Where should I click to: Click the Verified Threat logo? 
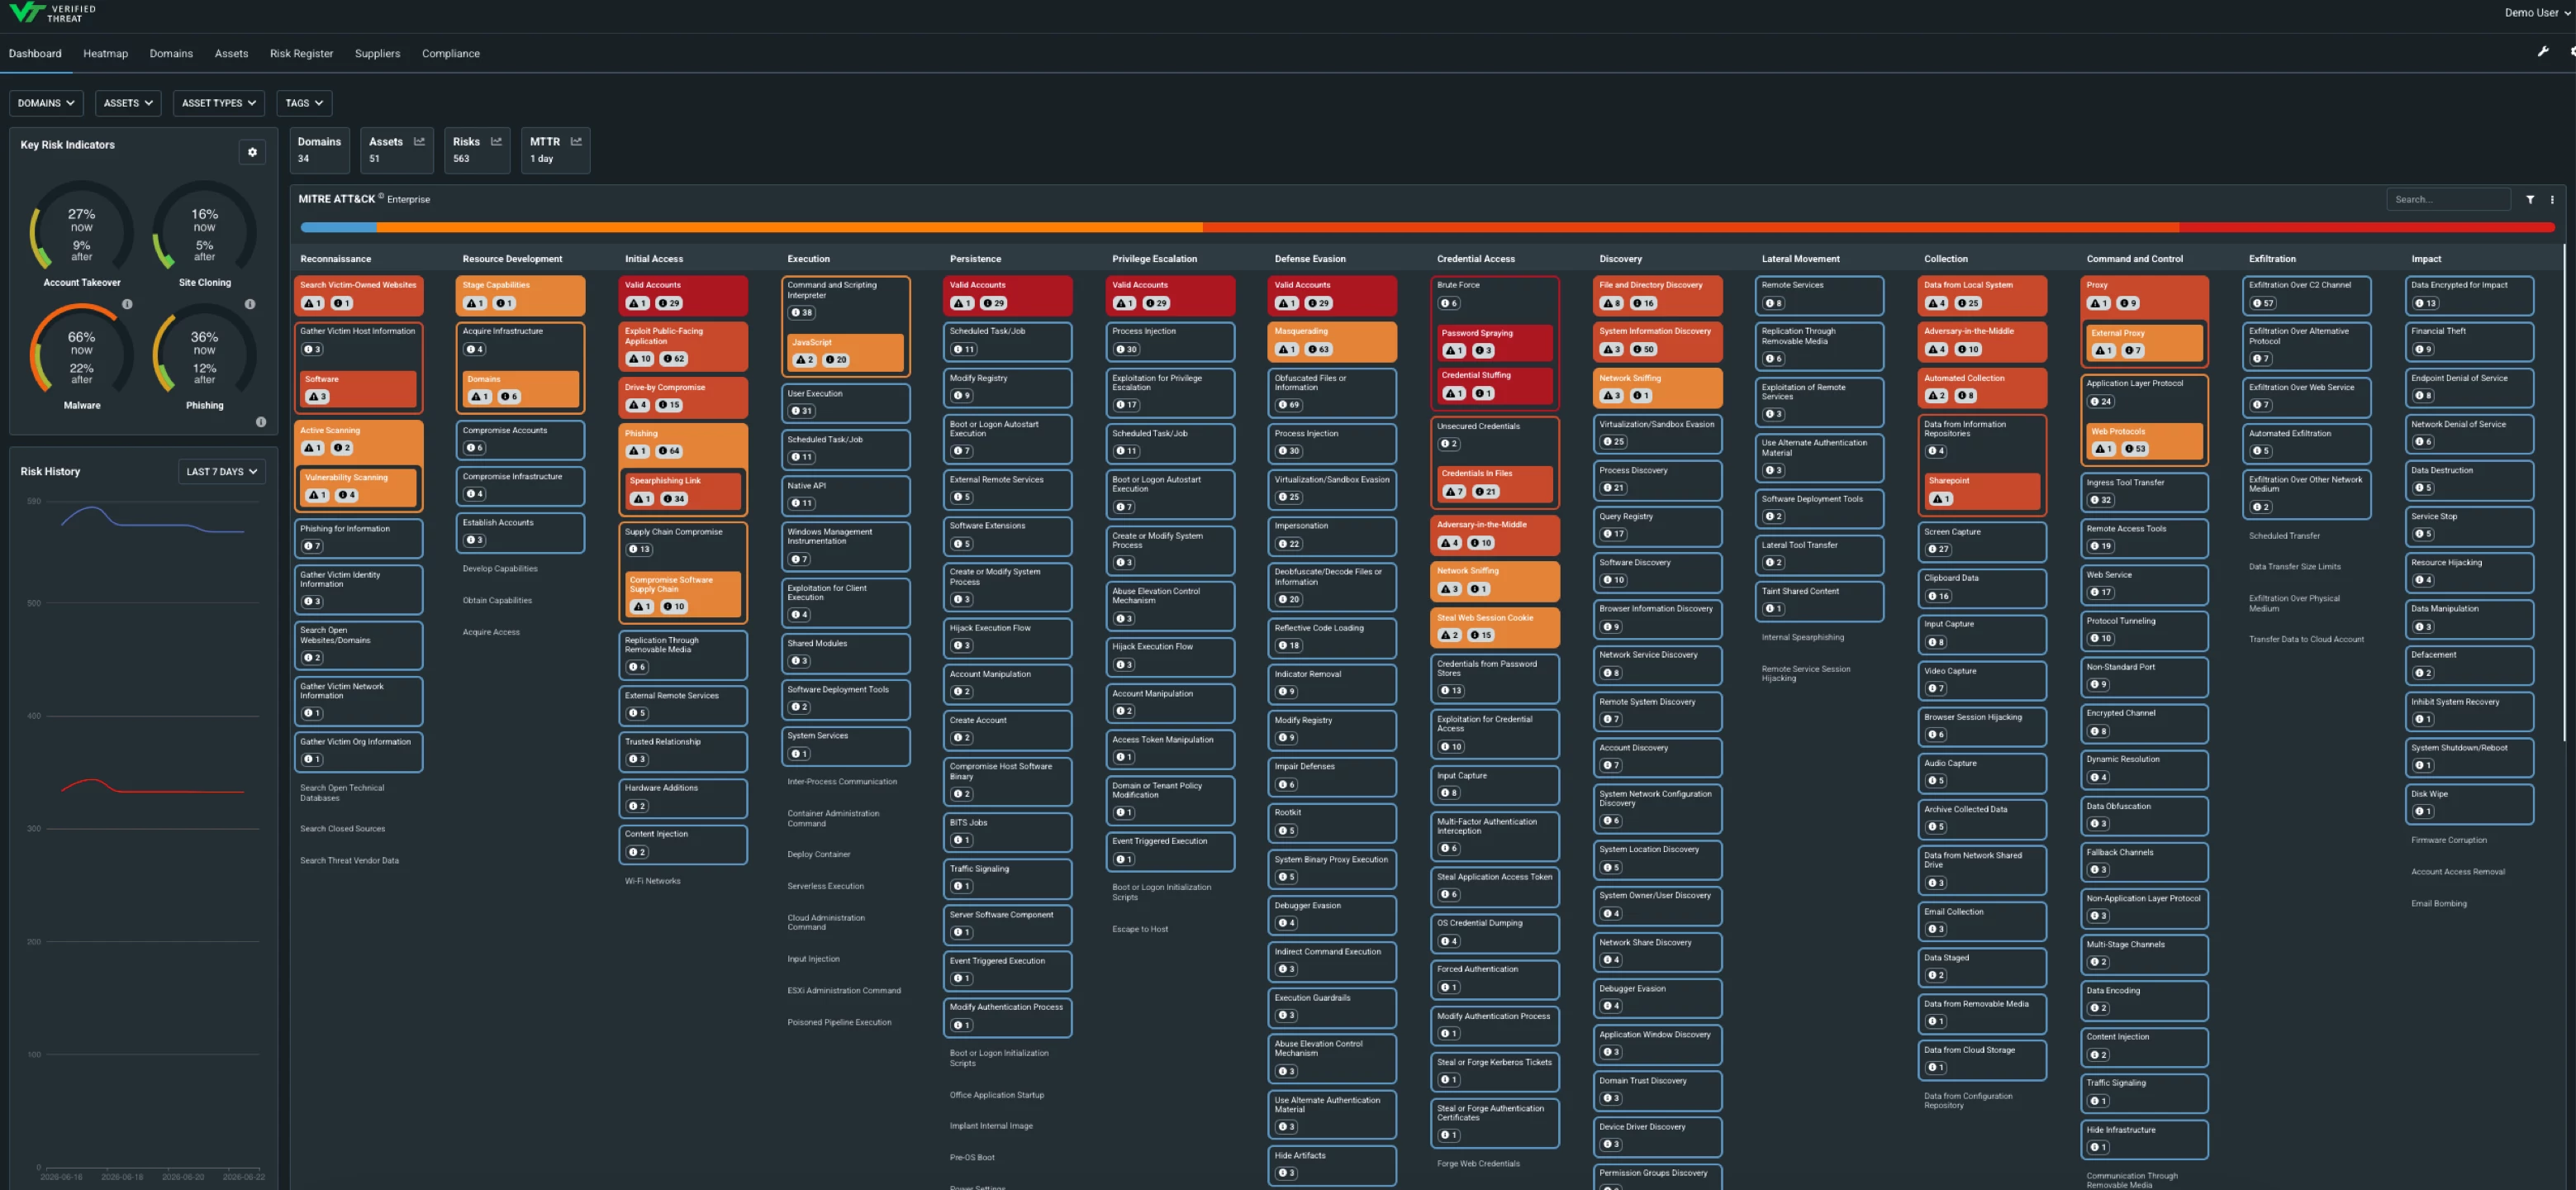52,13
